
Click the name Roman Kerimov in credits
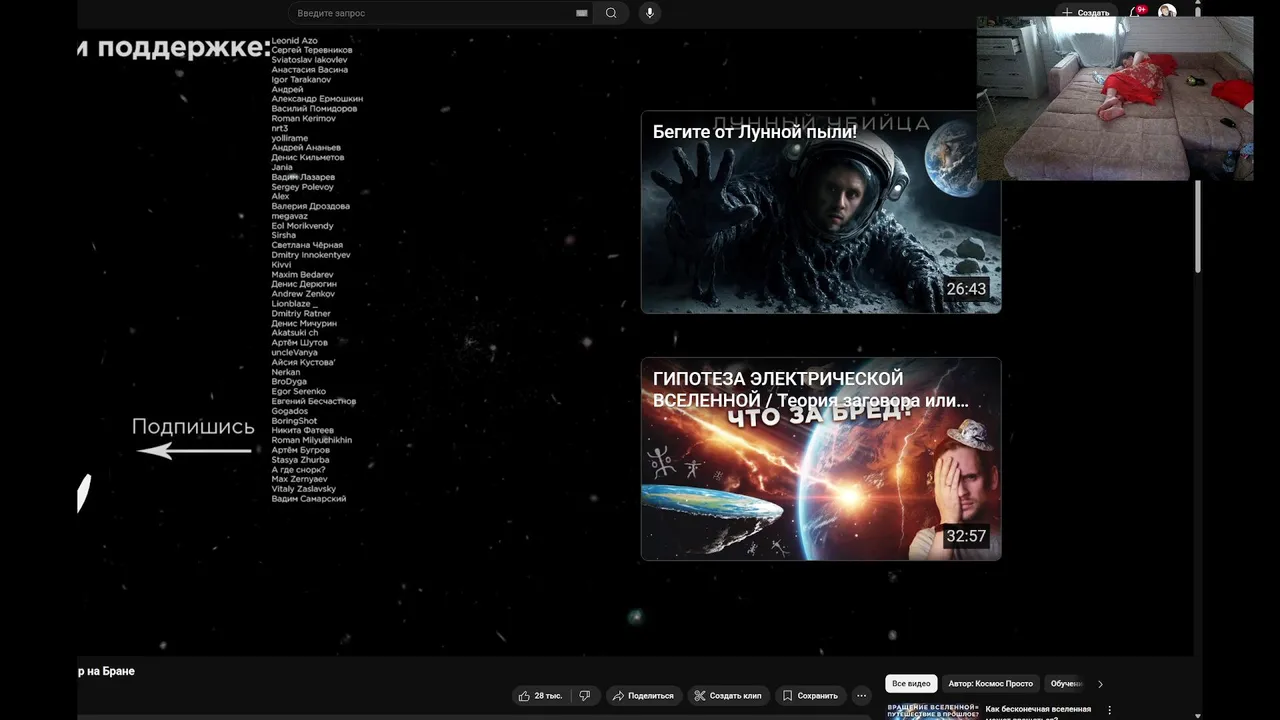303,119
